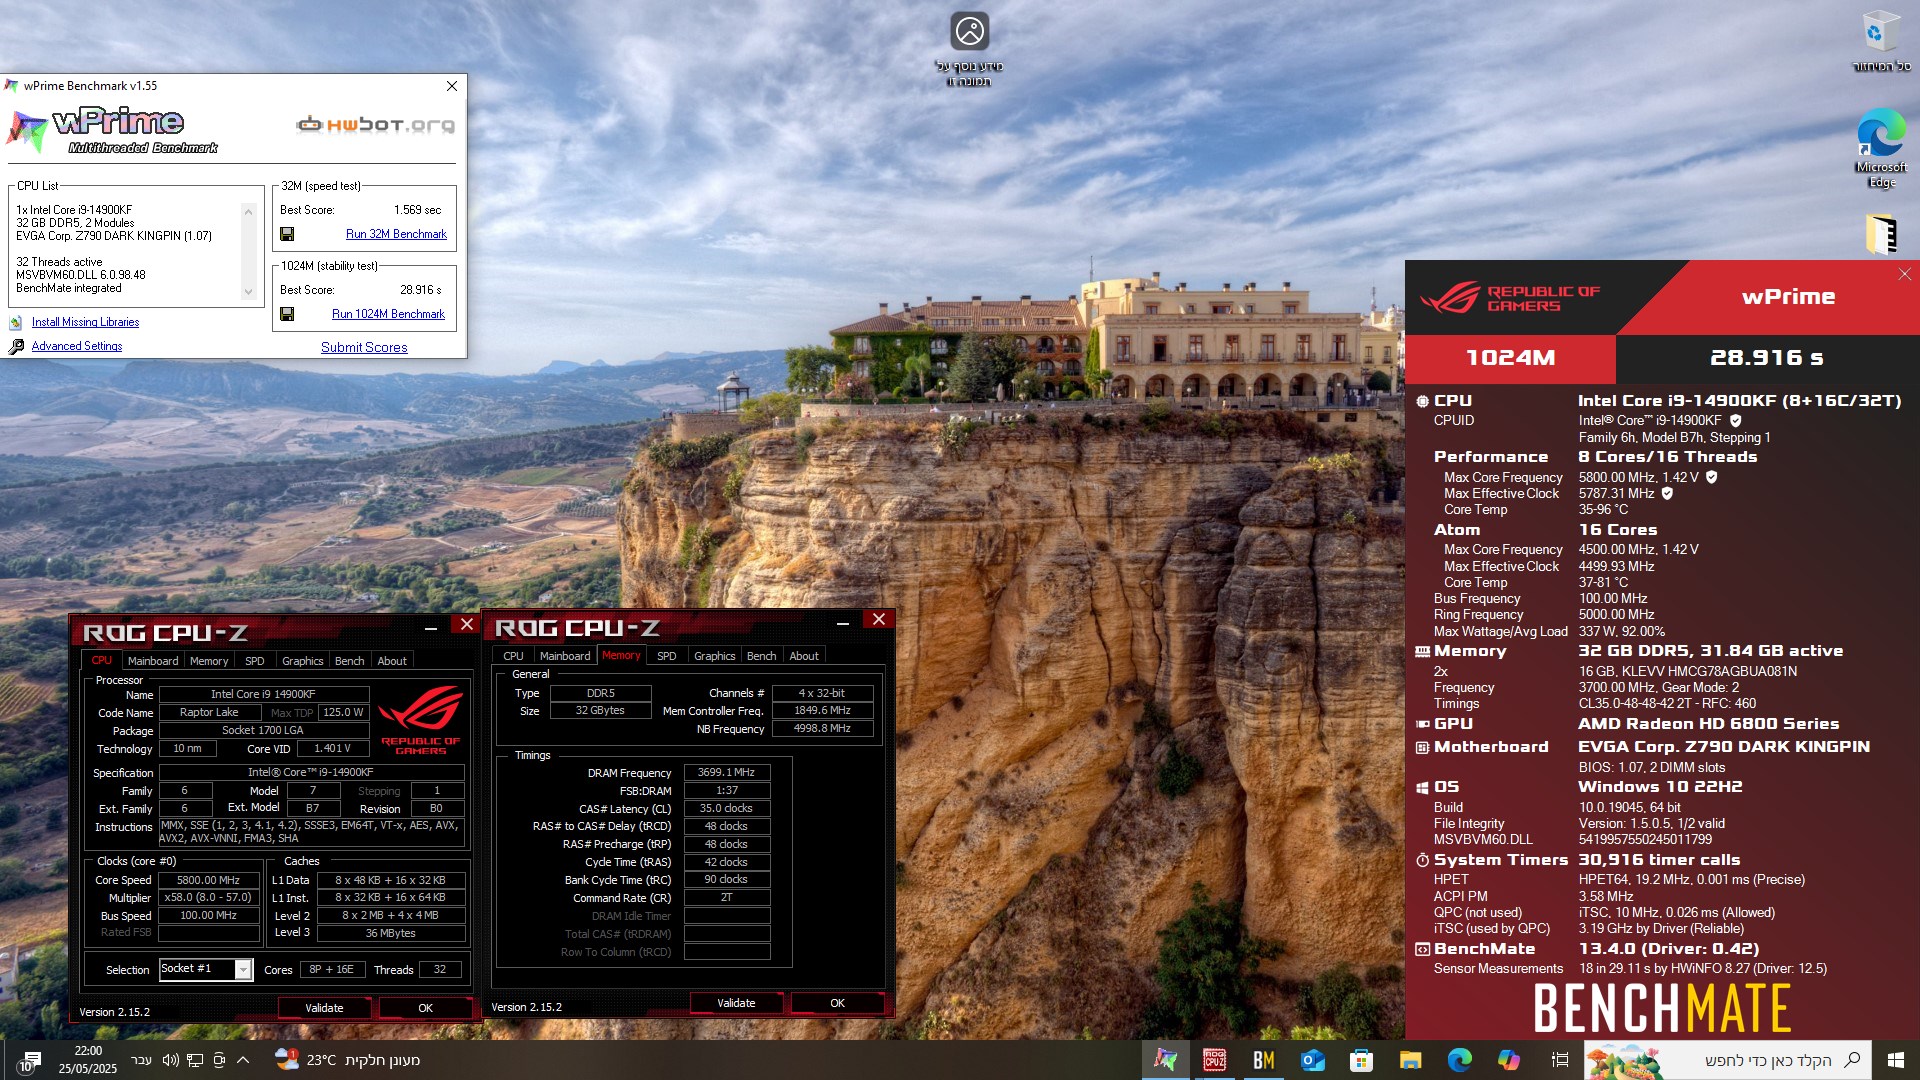Screen dimensions: 1920x1080
Task: Open Advanced Settings link in wPrime
Action: tap(77, 346)
